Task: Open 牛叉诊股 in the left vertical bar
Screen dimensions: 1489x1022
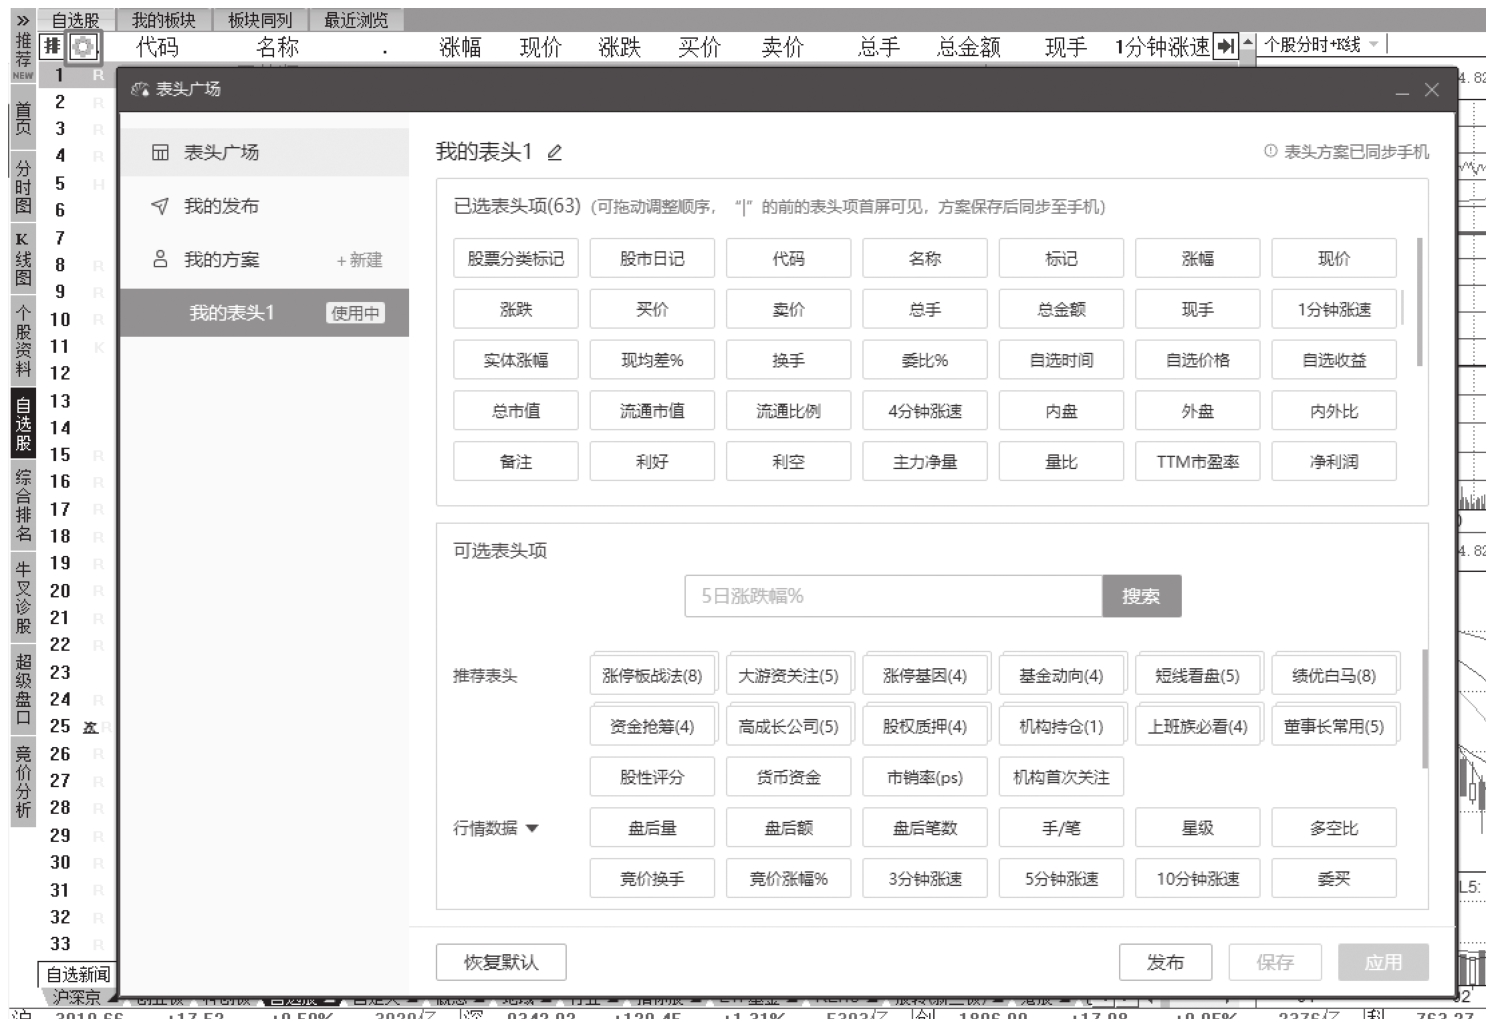Action: [23, 598]
